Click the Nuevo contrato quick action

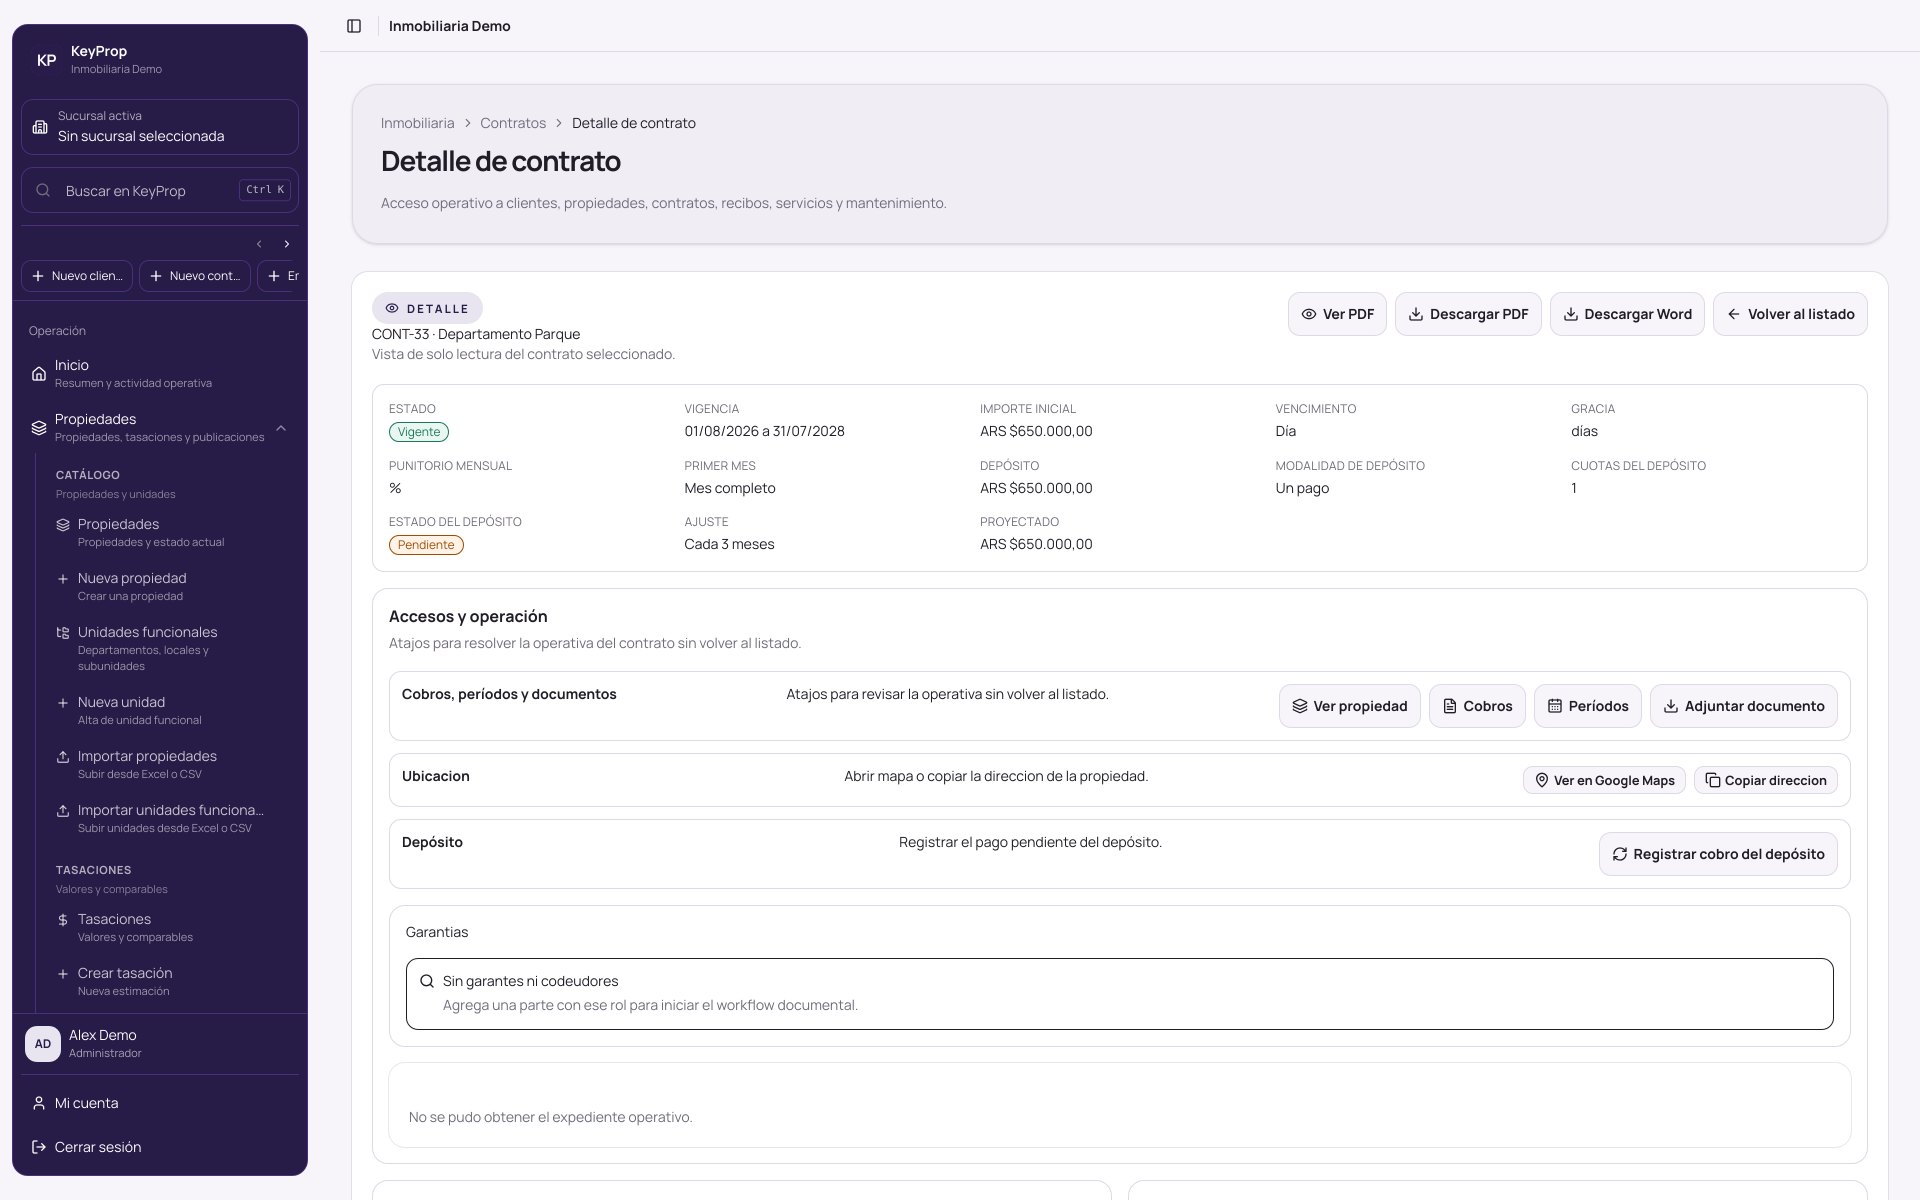(x=195, y=276)
